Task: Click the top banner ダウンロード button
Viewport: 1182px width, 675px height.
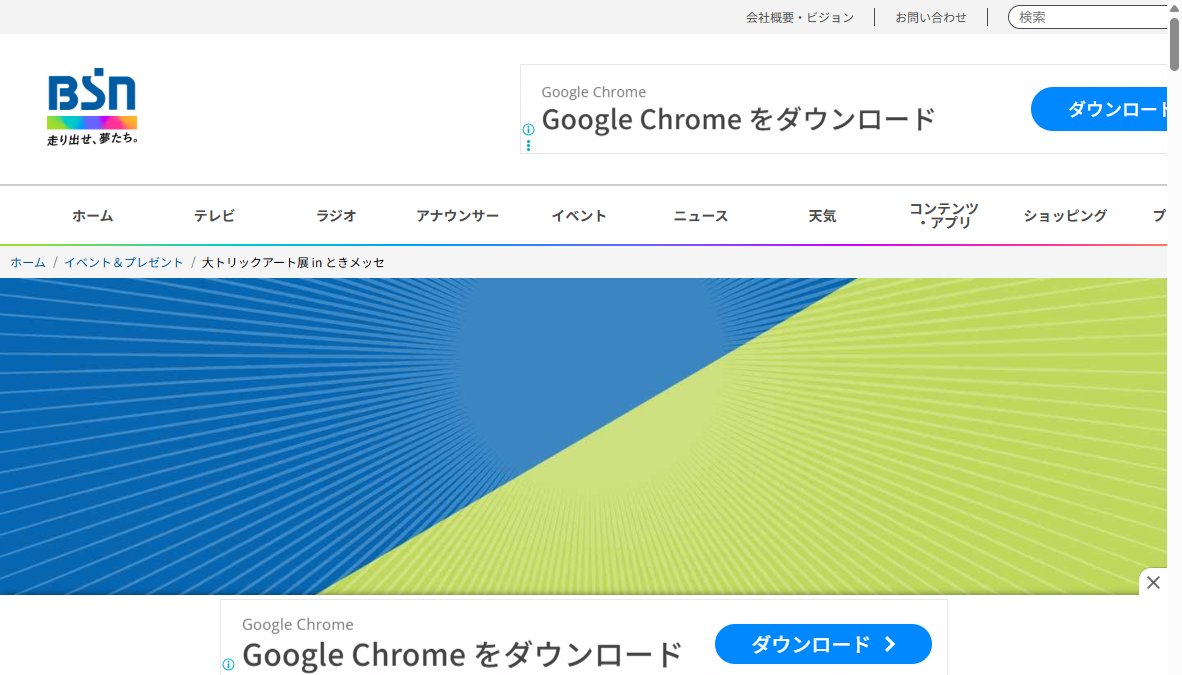Action: [x=1099, y=109]
